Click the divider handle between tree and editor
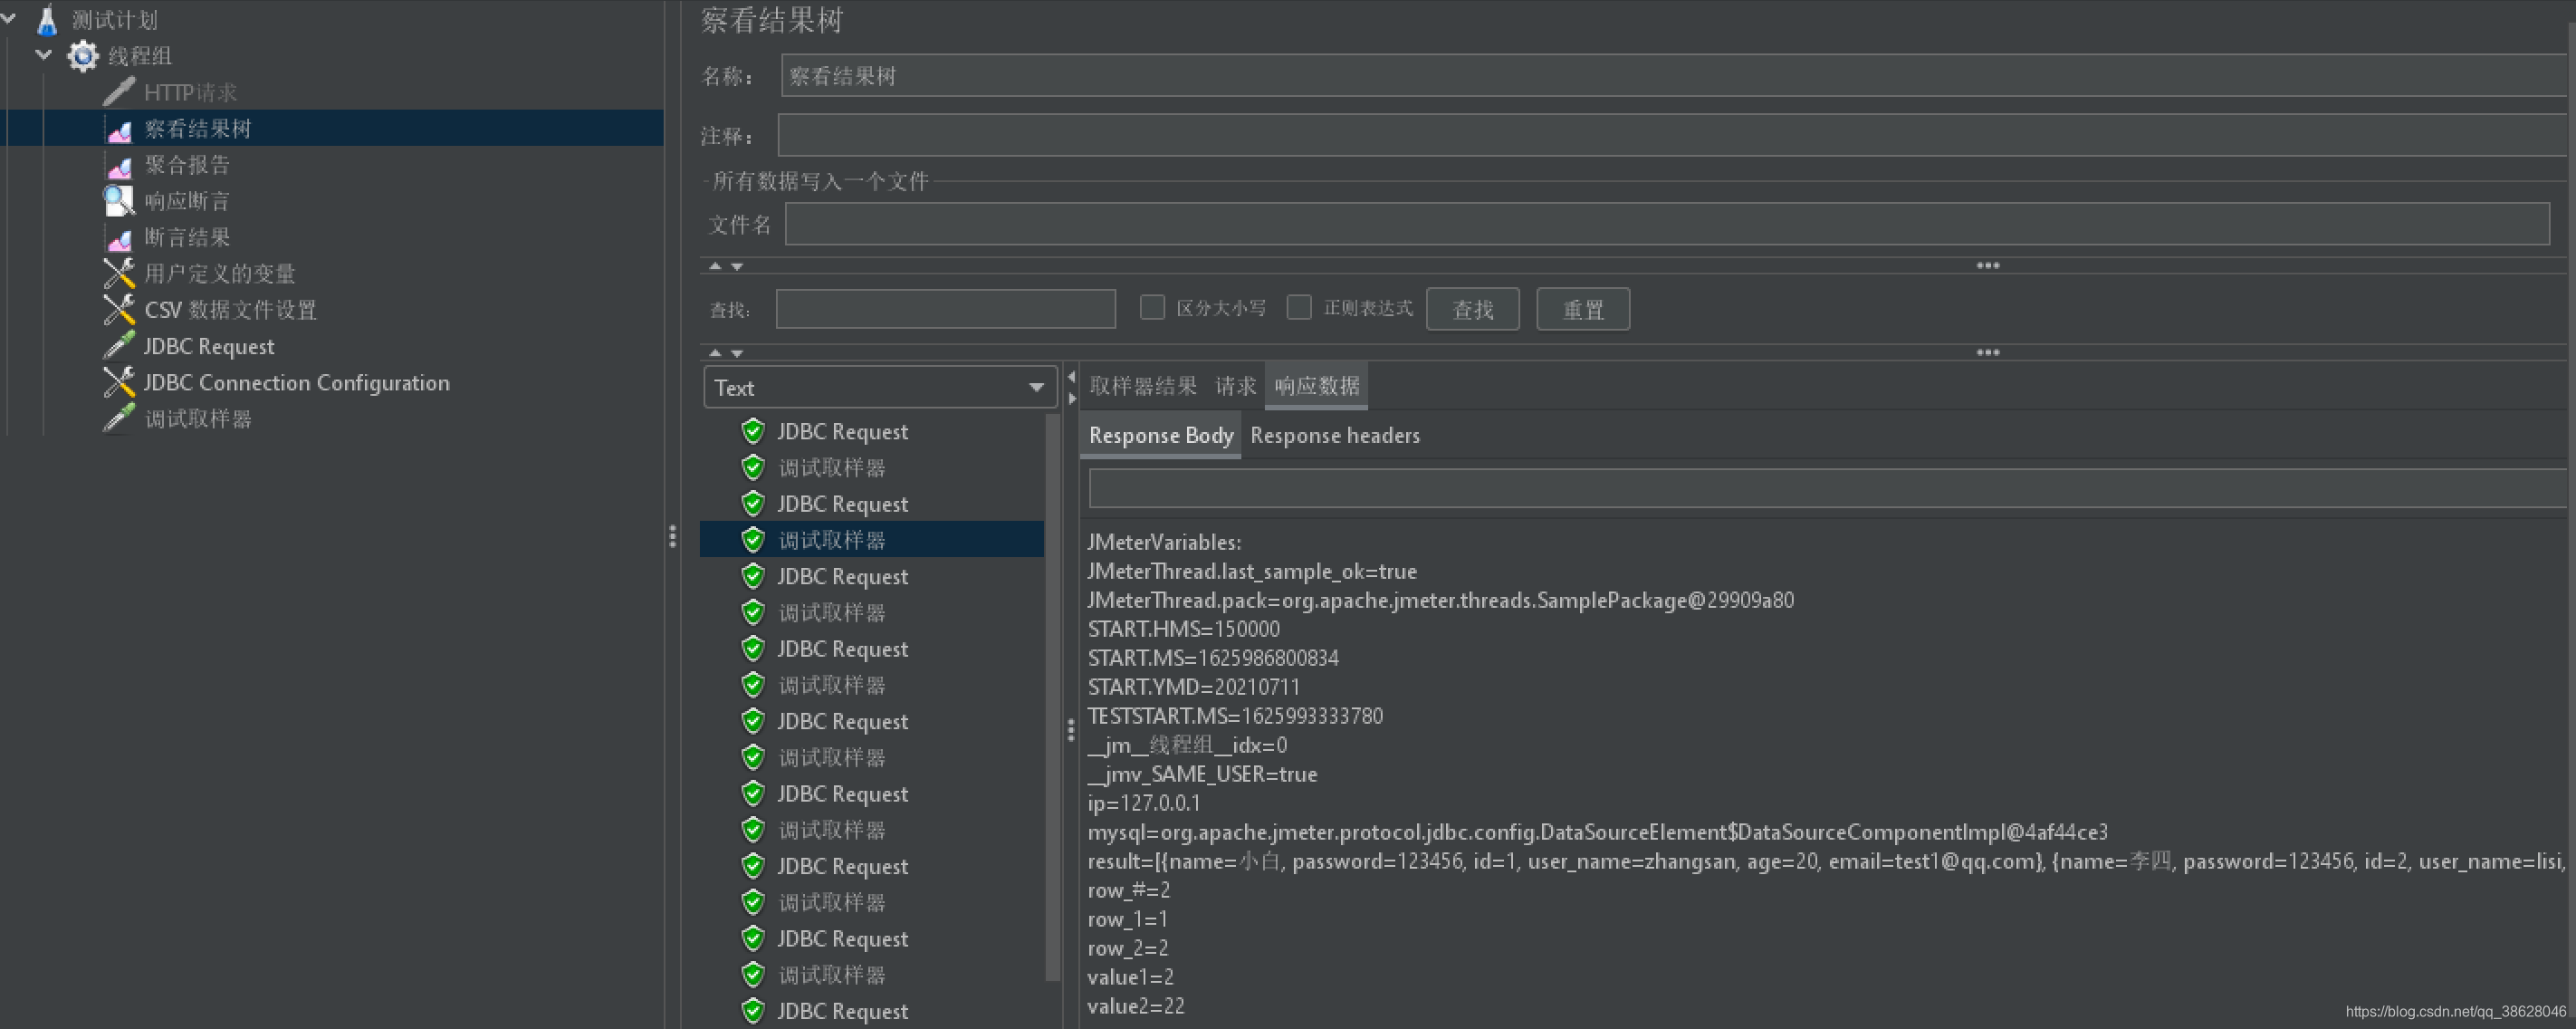Image resolution: width=2576 pixels, height=1029 pixels. pos(672,537)
